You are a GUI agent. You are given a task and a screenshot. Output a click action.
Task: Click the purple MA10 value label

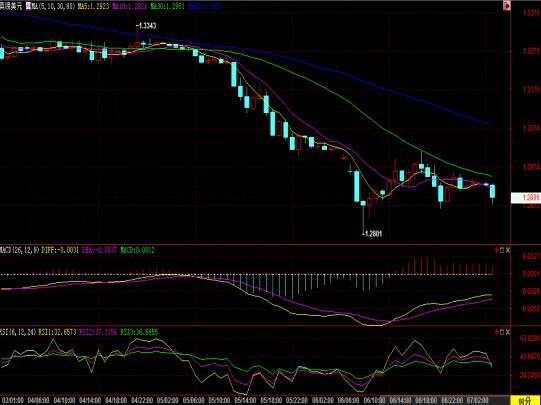129,6
